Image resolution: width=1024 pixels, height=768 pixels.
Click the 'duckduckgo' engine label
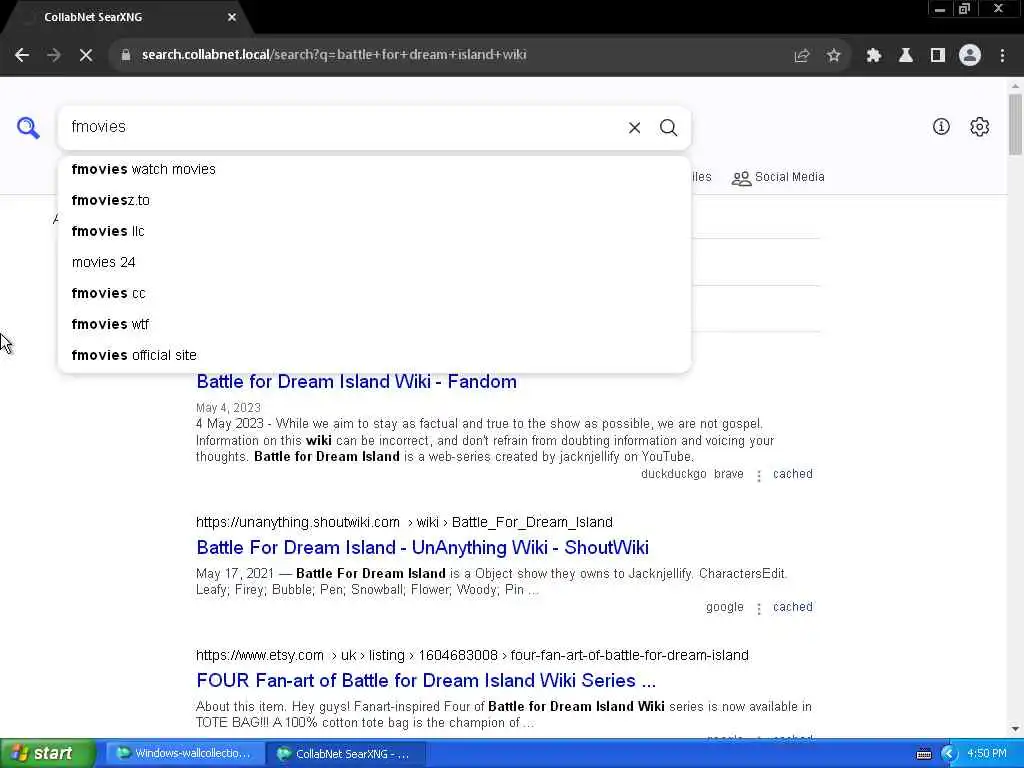pos(673,474)
